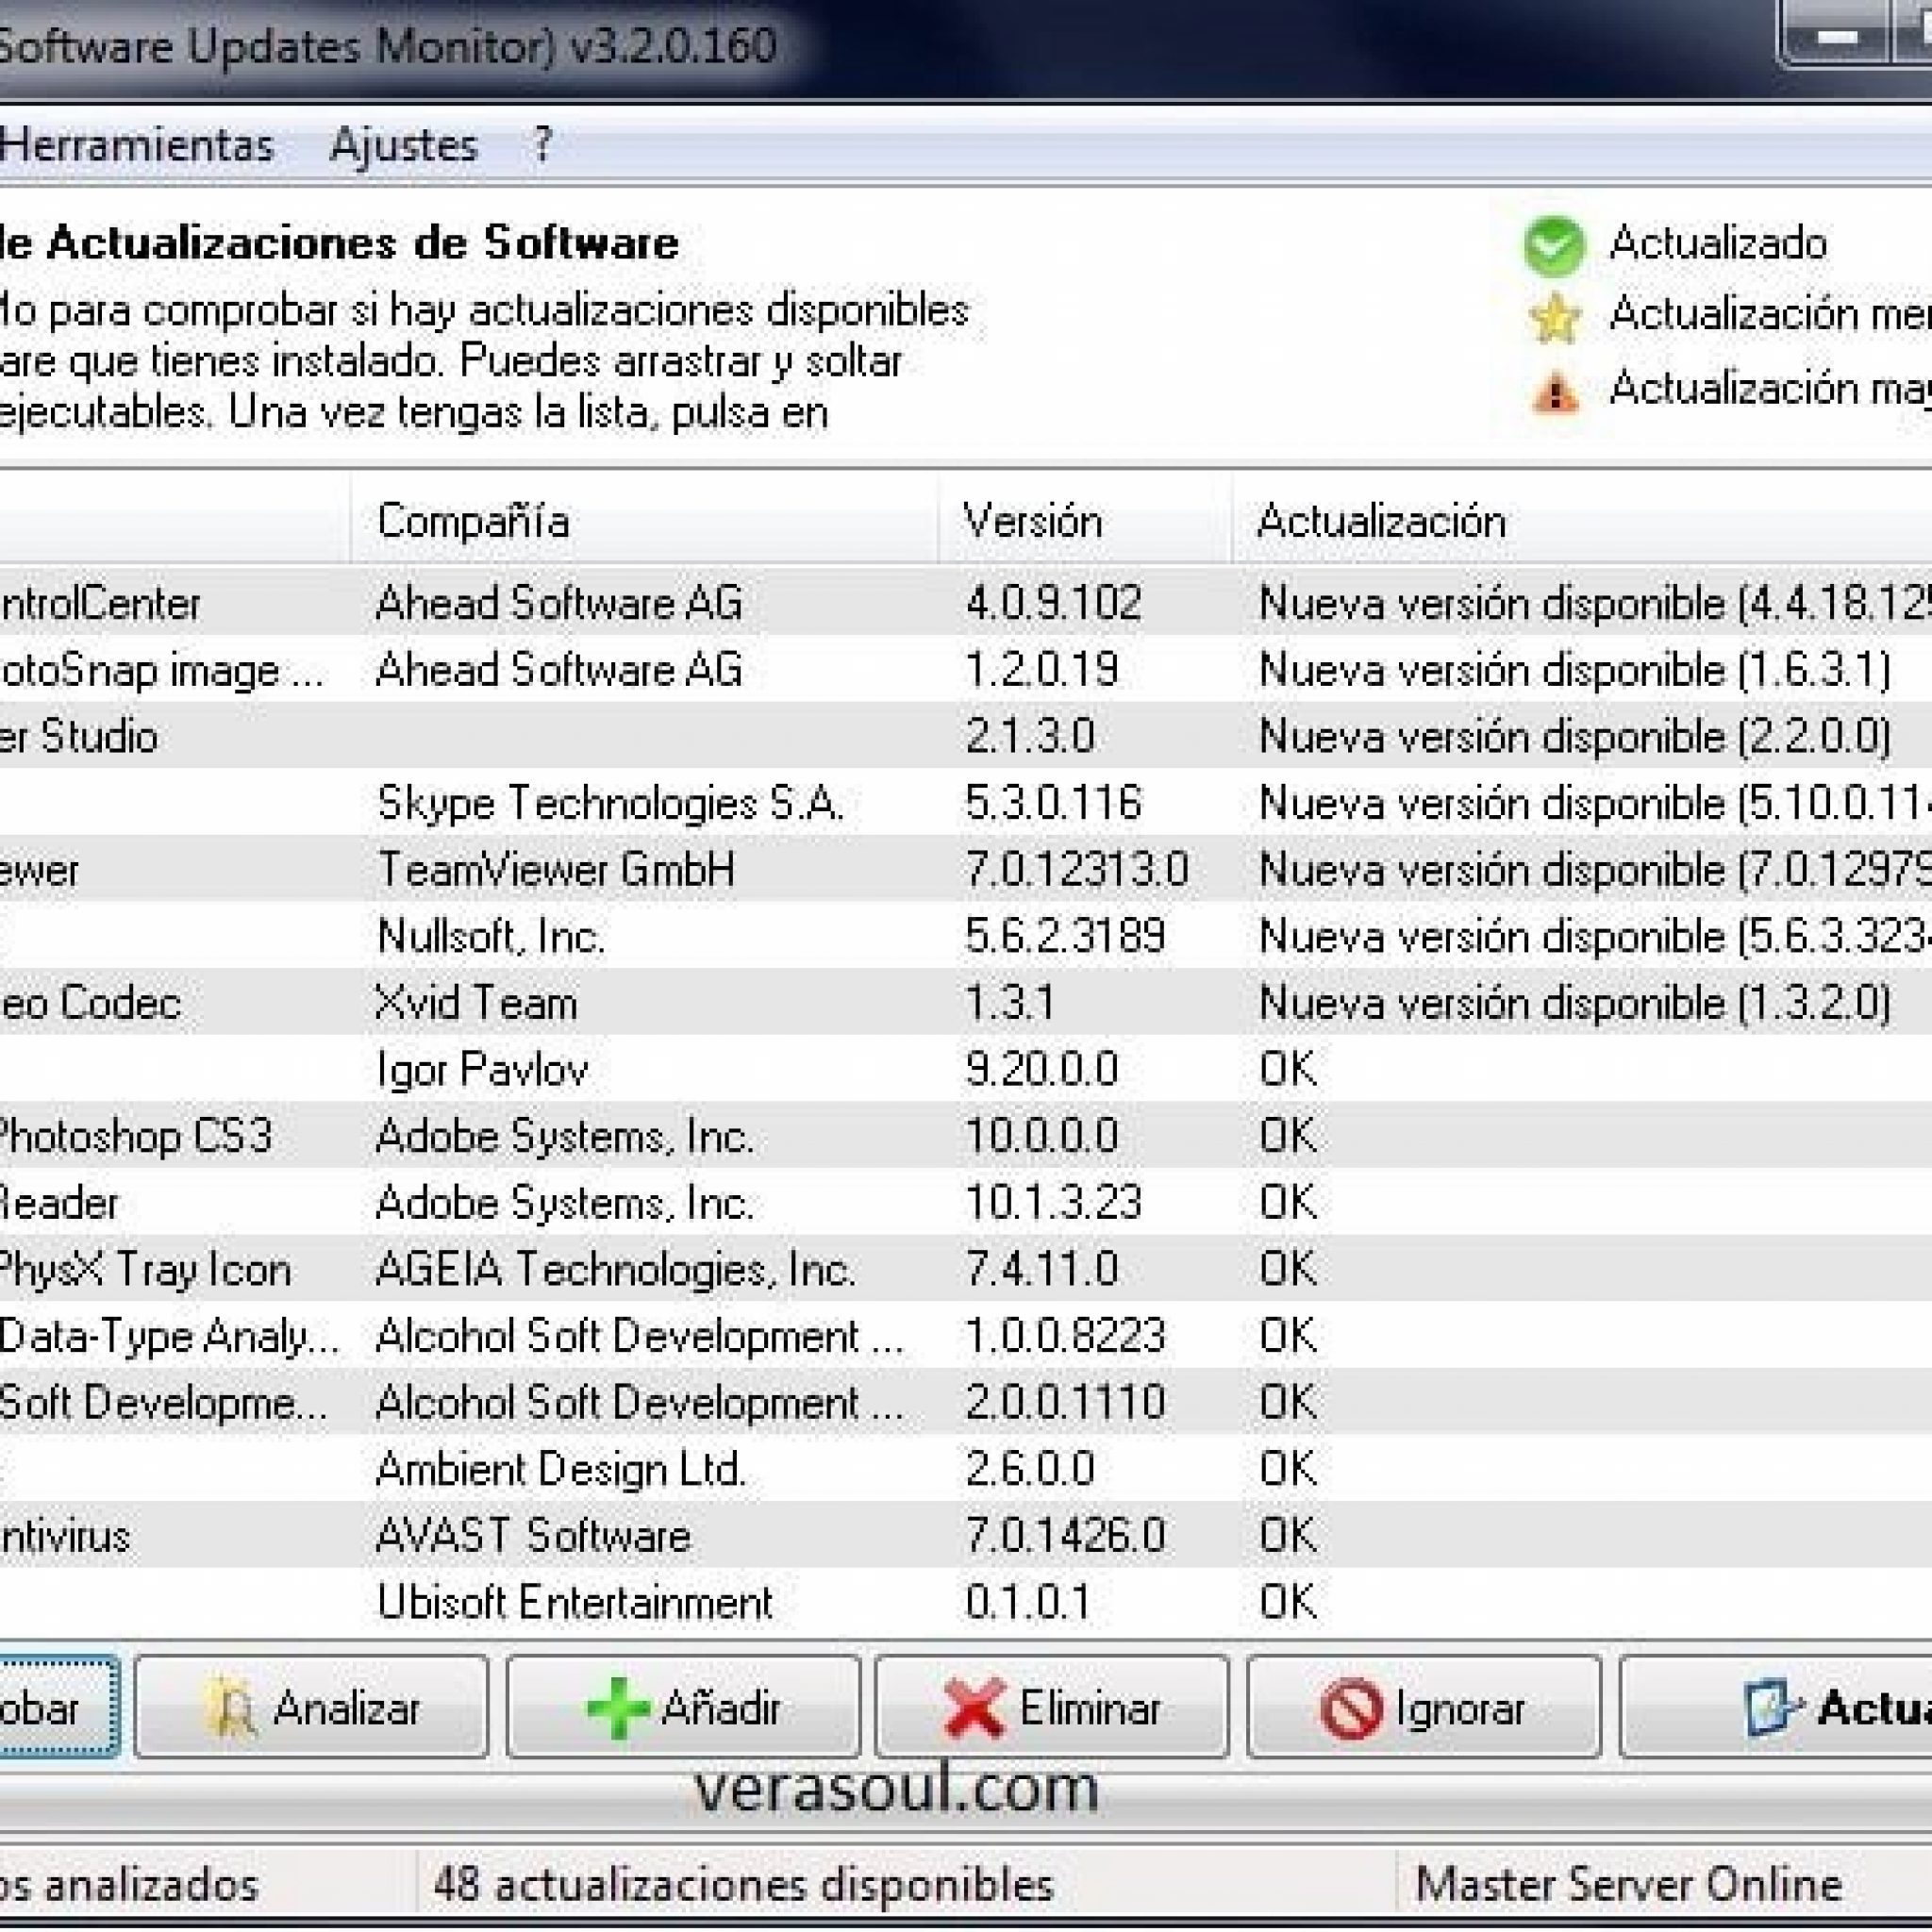Image resolution: width=1932 pixels, height=1932 pixels.
Task: Click version 5.6.2.3189 cell
Action: click(1065, 936)
